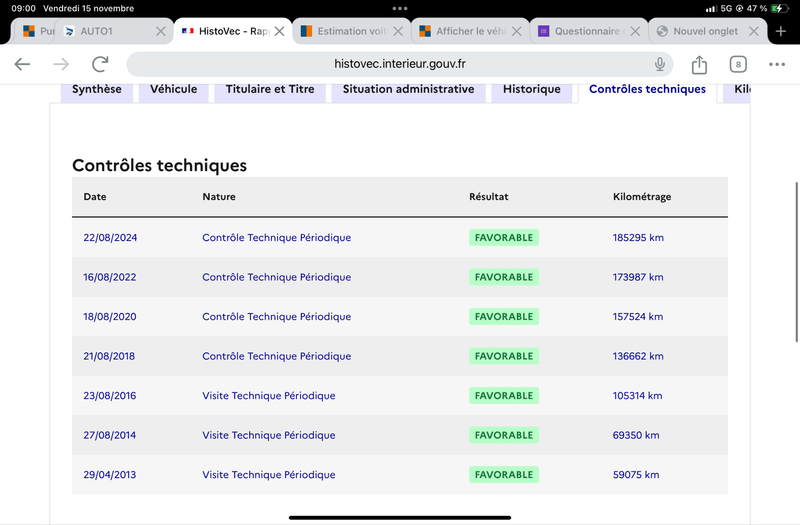800x525 pixels.
Task: Click the page vertical scrollbar
Action: [796, 262]
